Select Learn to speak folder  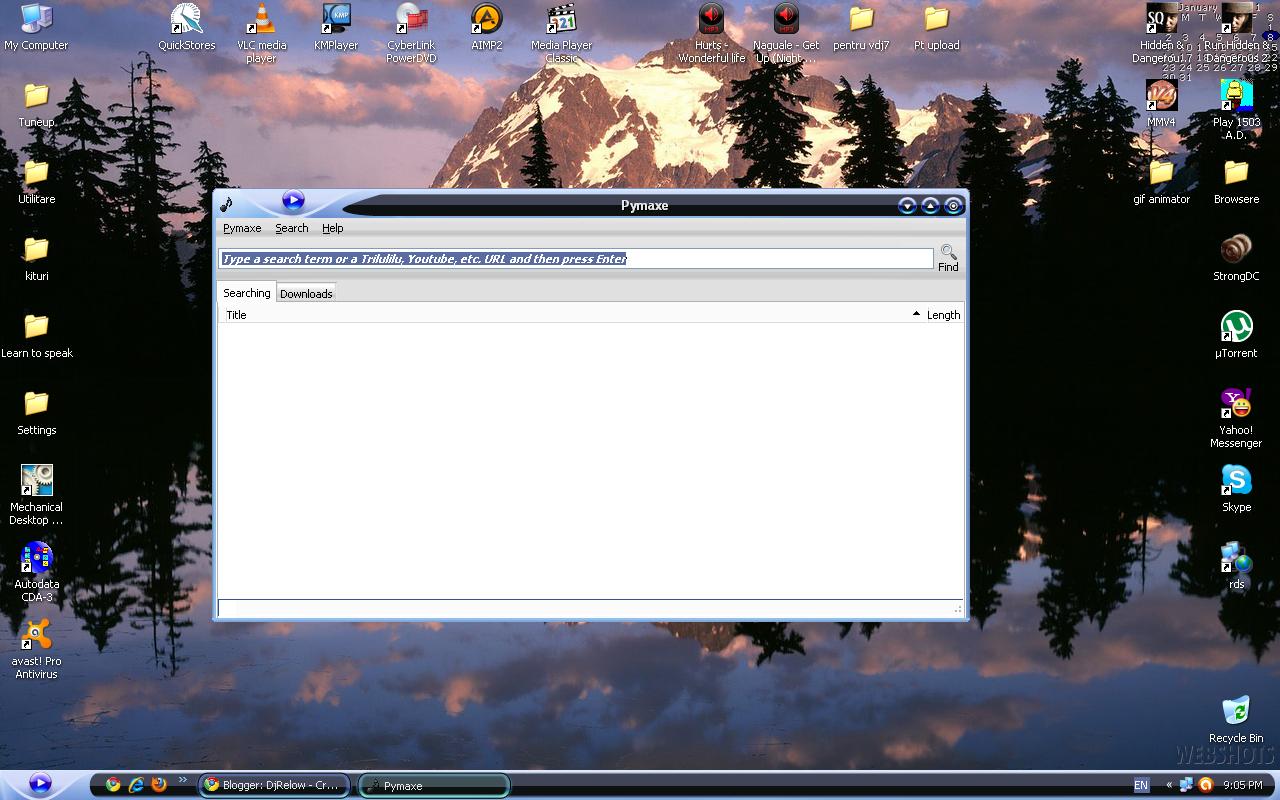pos(36,335)
